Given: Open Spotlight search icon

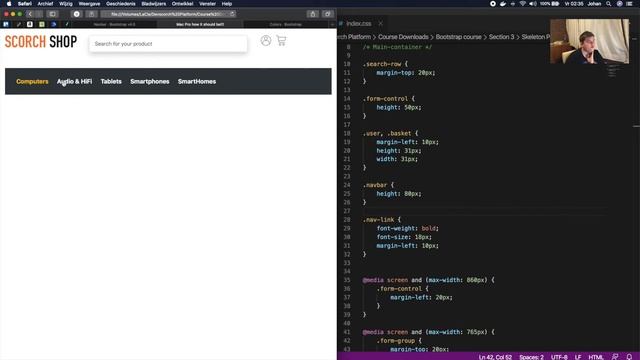Looking at the screenshot, I should (x=609, y=4).
